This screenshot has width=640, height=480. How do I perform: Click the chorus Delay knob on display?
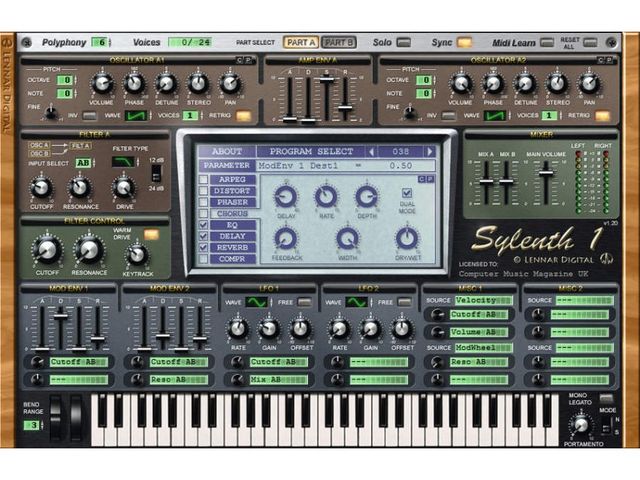(286, 197)
